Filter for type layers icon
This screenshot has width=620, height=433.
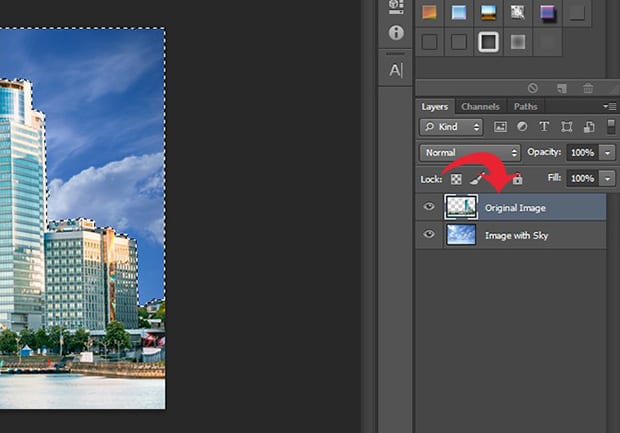pos(544,127)
